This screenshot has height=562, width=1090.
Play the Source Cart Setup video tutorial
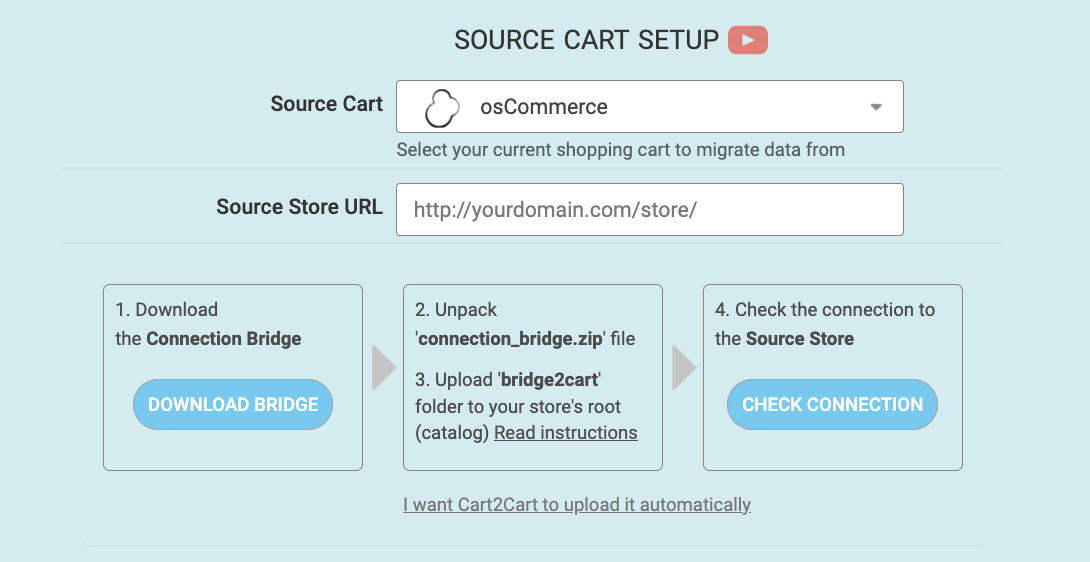747,40
